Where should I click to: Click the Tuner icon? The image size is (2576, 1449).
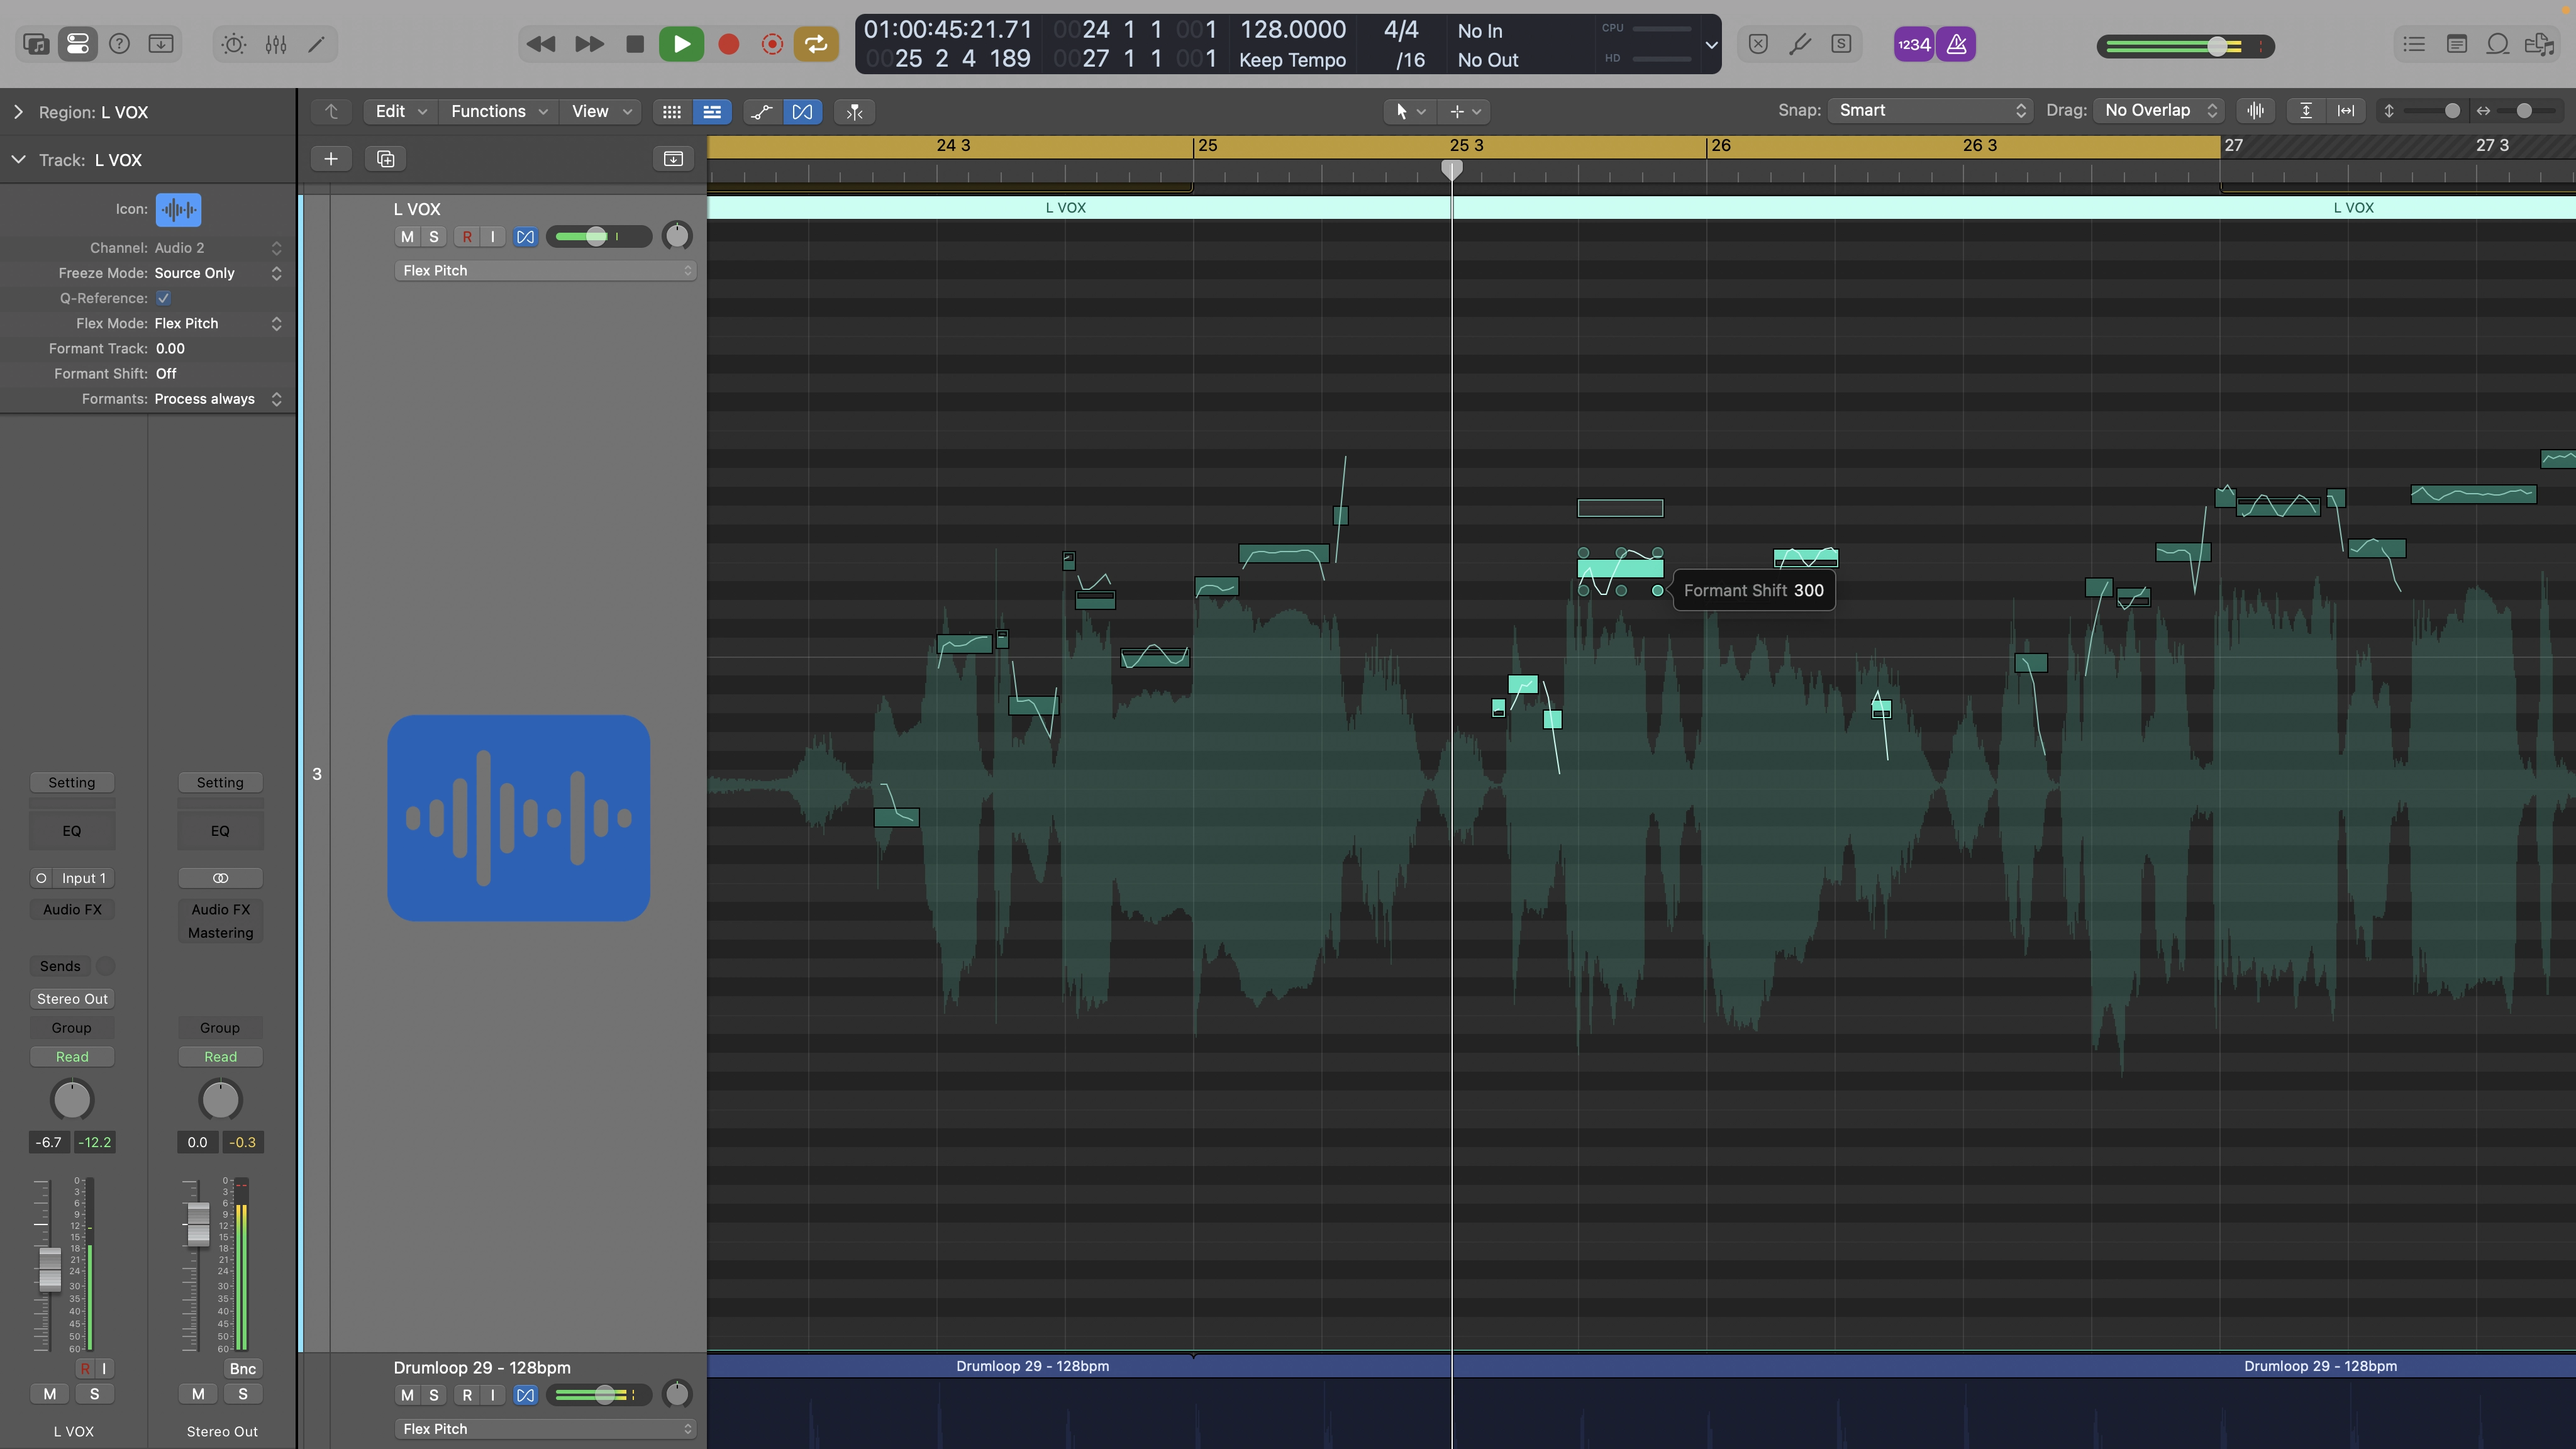tap(1800, 44)
